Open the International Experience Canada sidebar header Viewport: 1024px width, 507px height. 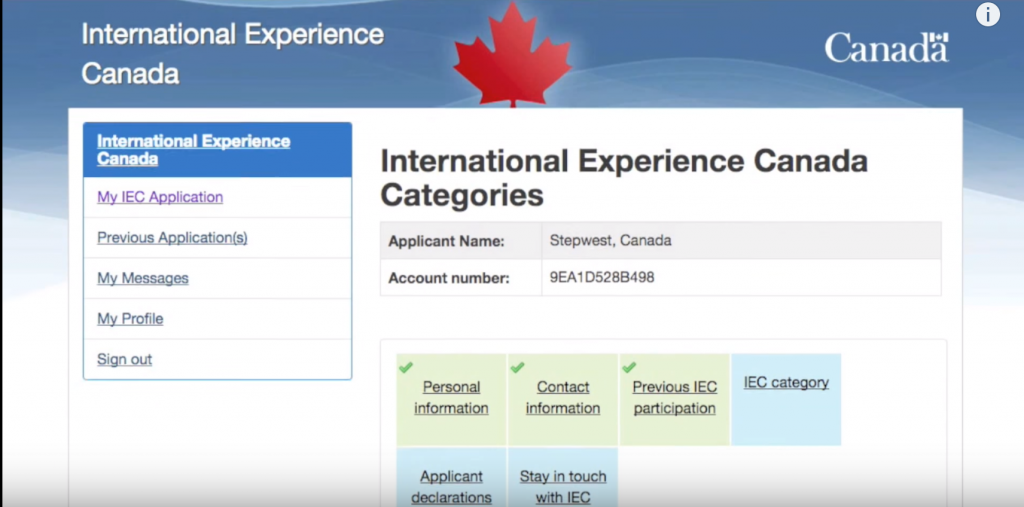click(x=193, y=150)
